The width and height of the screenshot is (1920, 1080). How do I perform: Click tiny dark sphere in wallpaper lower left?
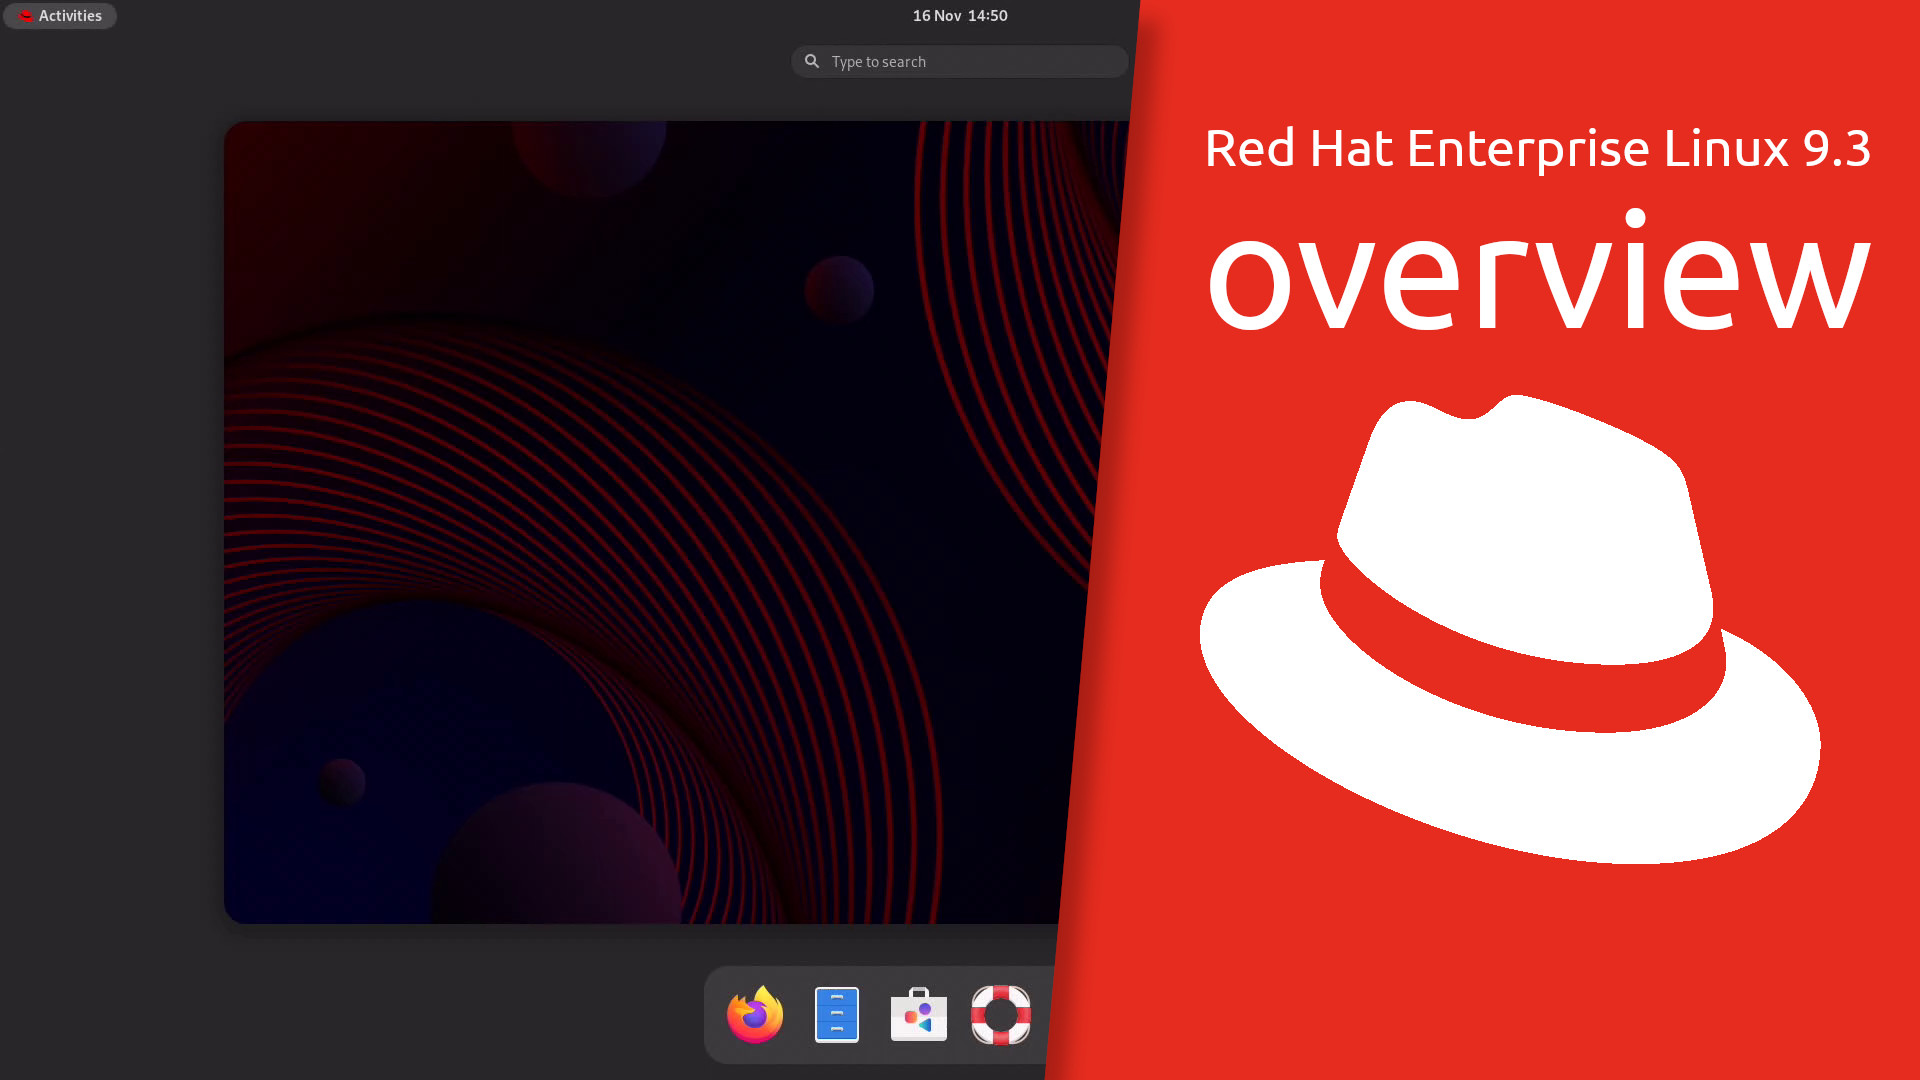pos(342,782)
